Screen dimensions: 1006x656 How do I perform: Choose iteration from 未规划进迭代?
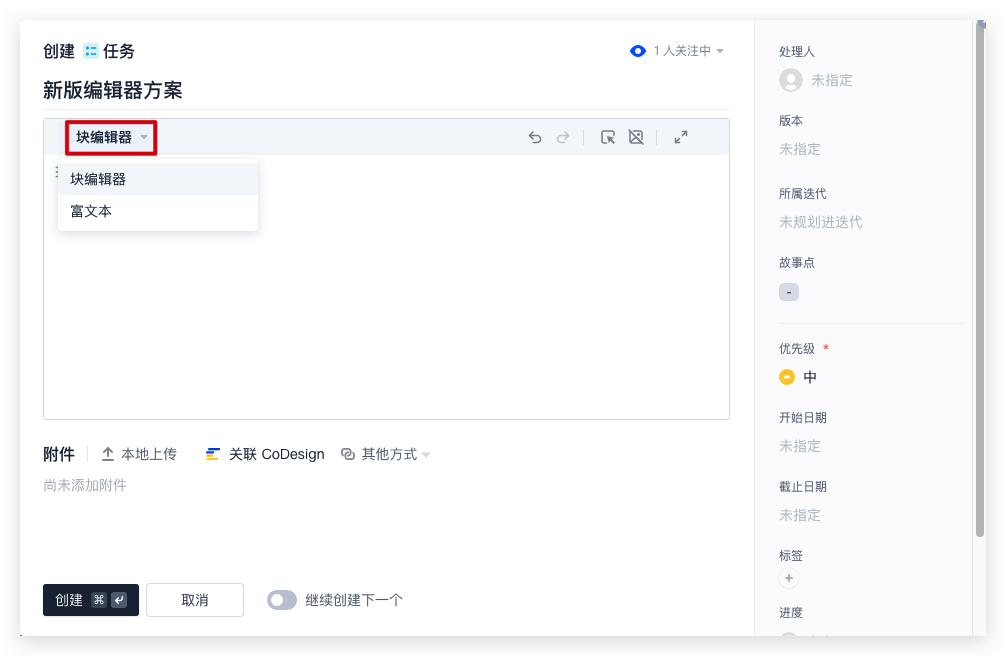click(820, 222)
